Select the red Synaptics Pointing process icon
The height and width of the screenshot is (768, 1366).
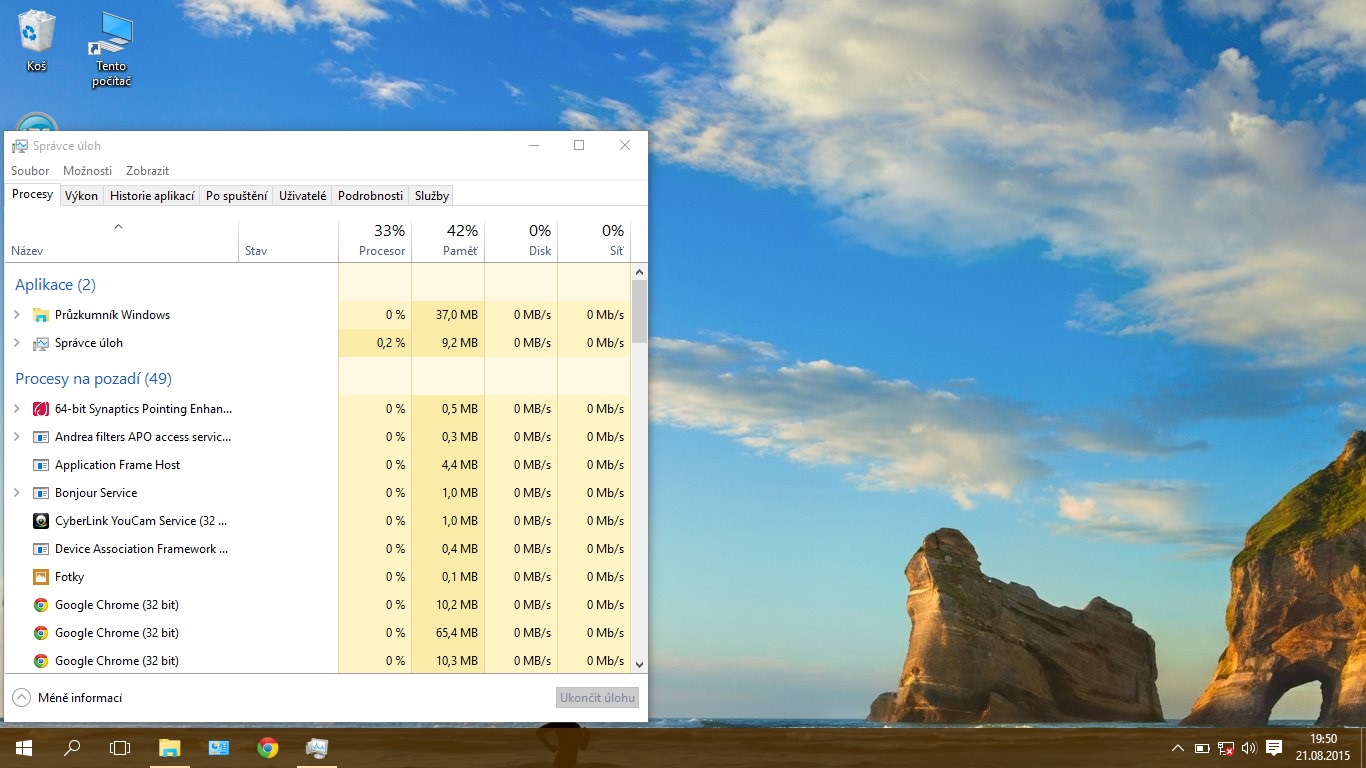41,409
